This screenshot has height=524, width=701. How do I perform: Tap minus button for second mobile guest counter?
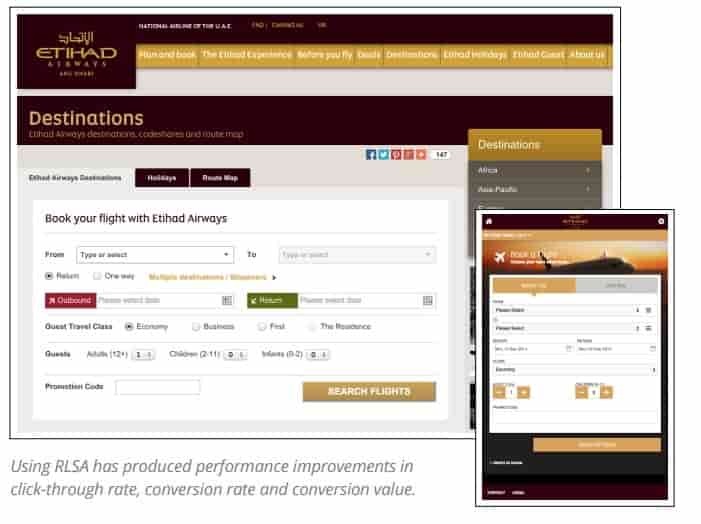click(x=582, y=393)
